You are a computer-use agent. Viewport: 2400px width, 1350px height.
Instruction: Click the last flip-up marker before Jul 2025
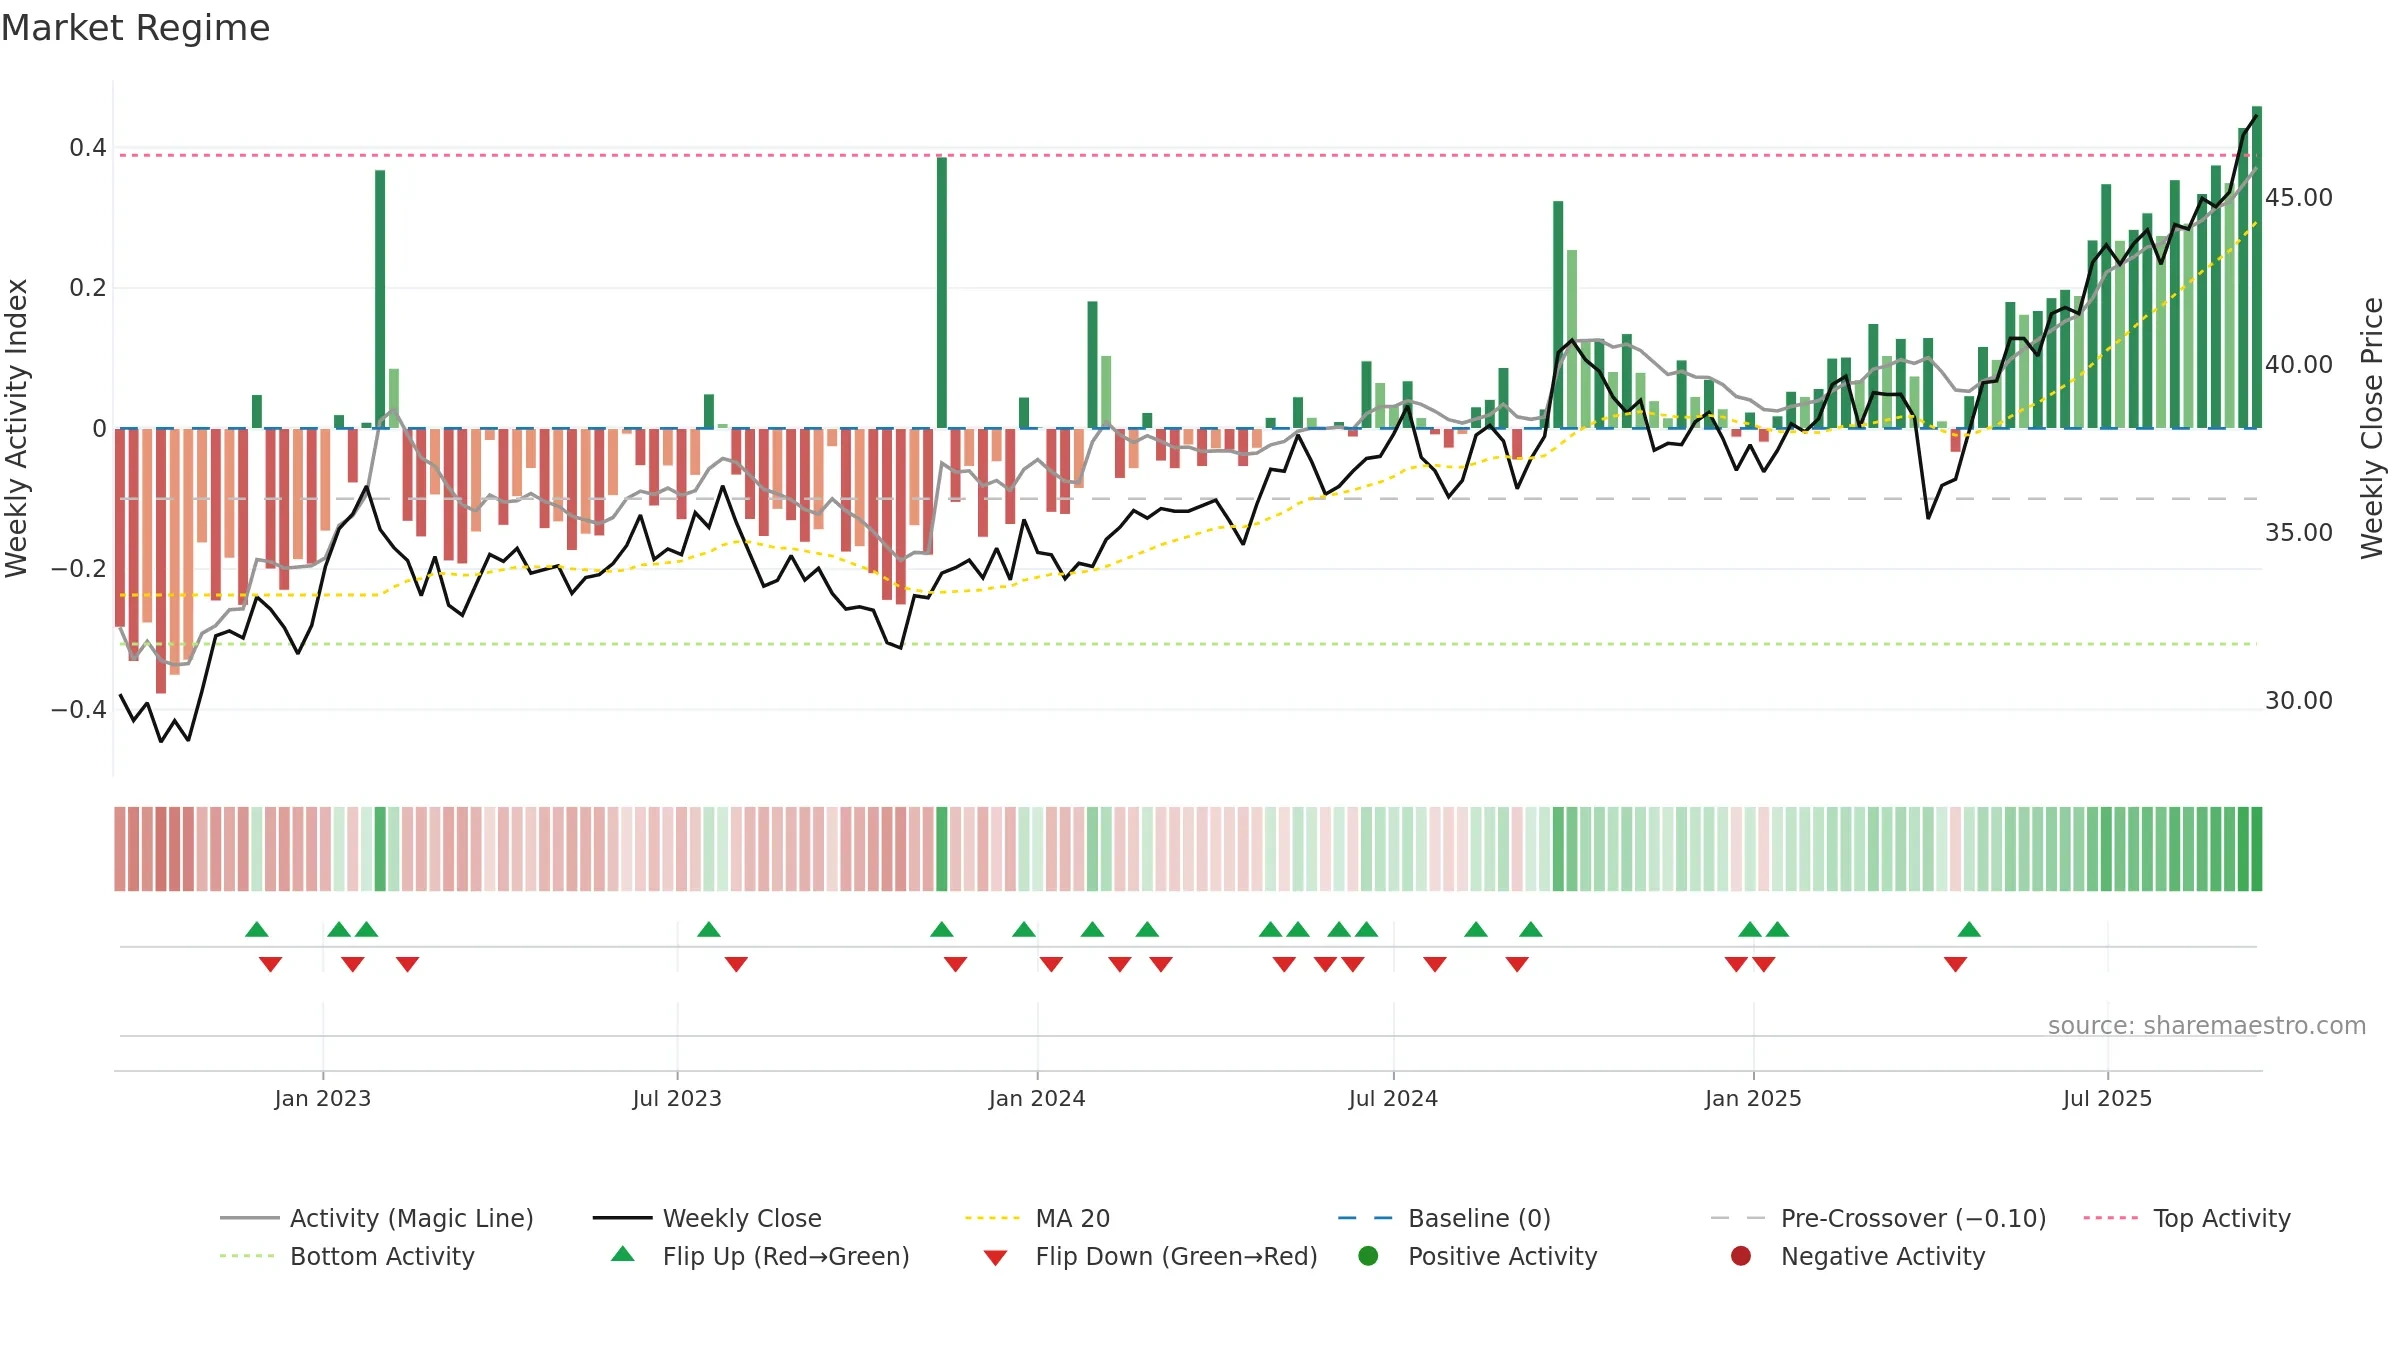(1969, 929)
